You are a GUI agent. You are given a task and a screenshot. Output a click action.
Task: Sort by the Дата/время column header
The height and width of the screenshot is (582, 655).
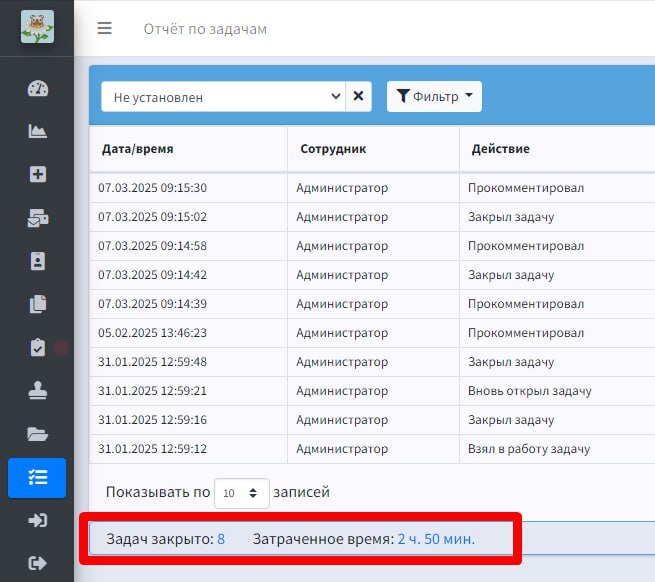[138, 149]
